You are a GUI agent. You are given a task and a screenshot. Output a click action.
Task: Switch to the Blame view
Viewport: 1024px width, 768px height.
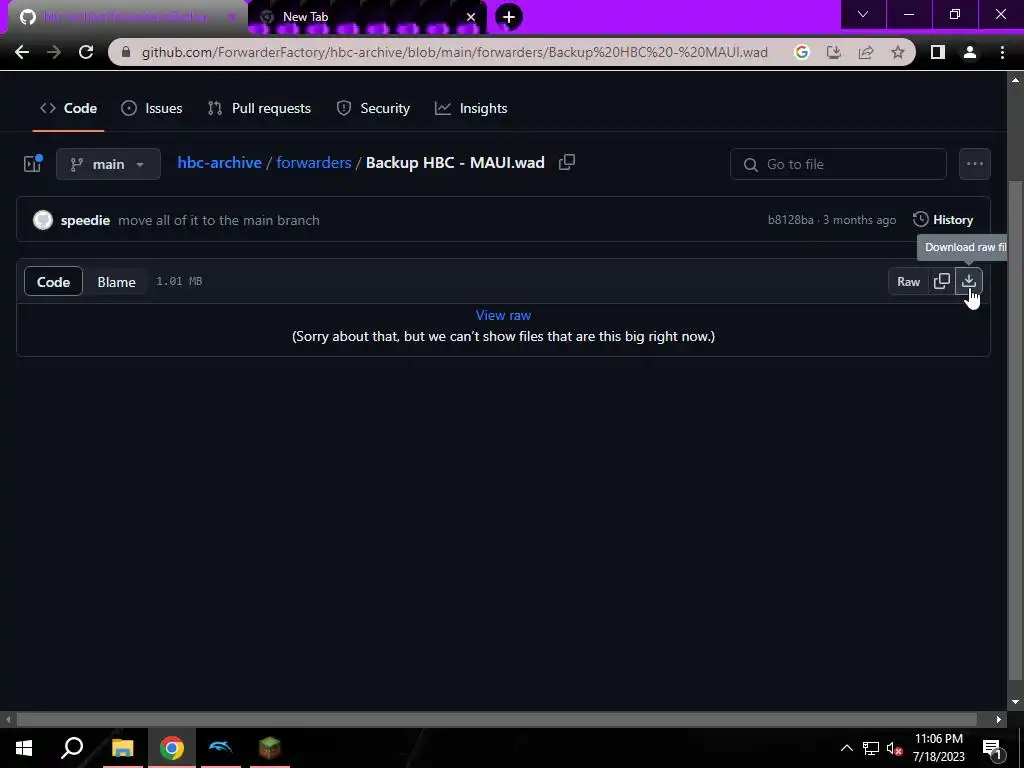116,281
